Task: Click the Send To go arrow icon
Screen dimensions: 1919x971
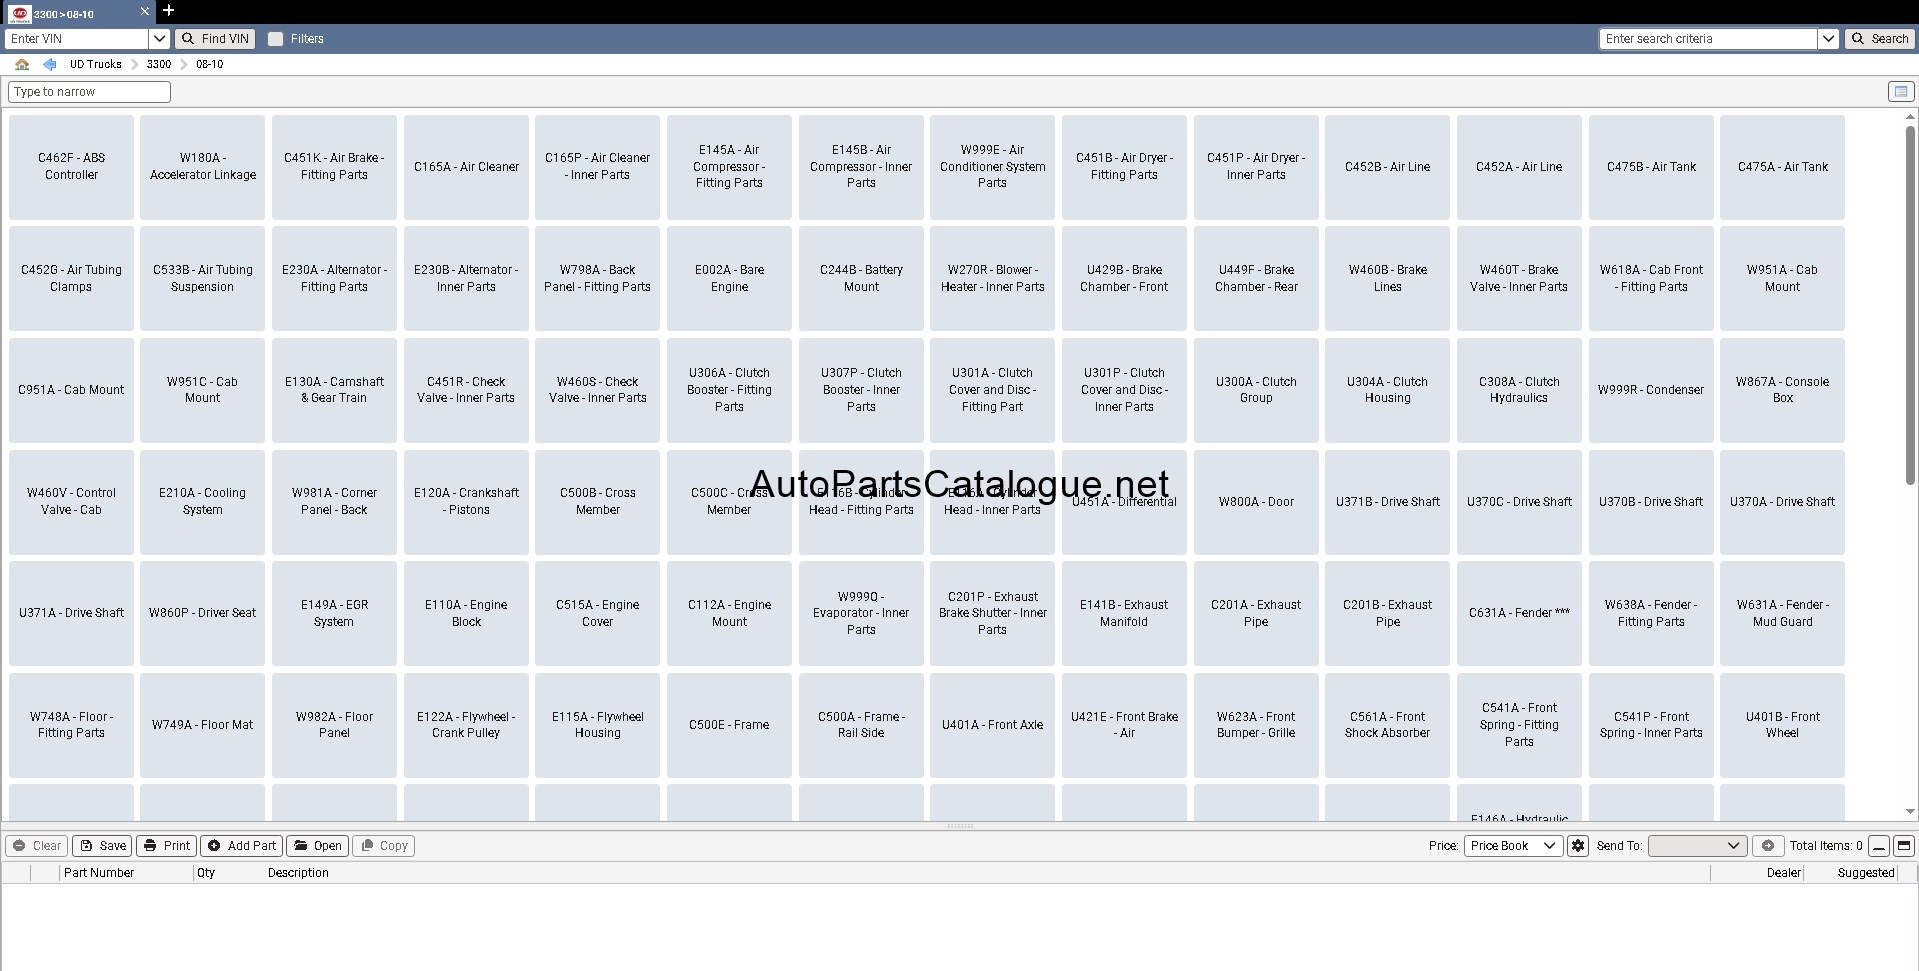Action: [1767, 846]
